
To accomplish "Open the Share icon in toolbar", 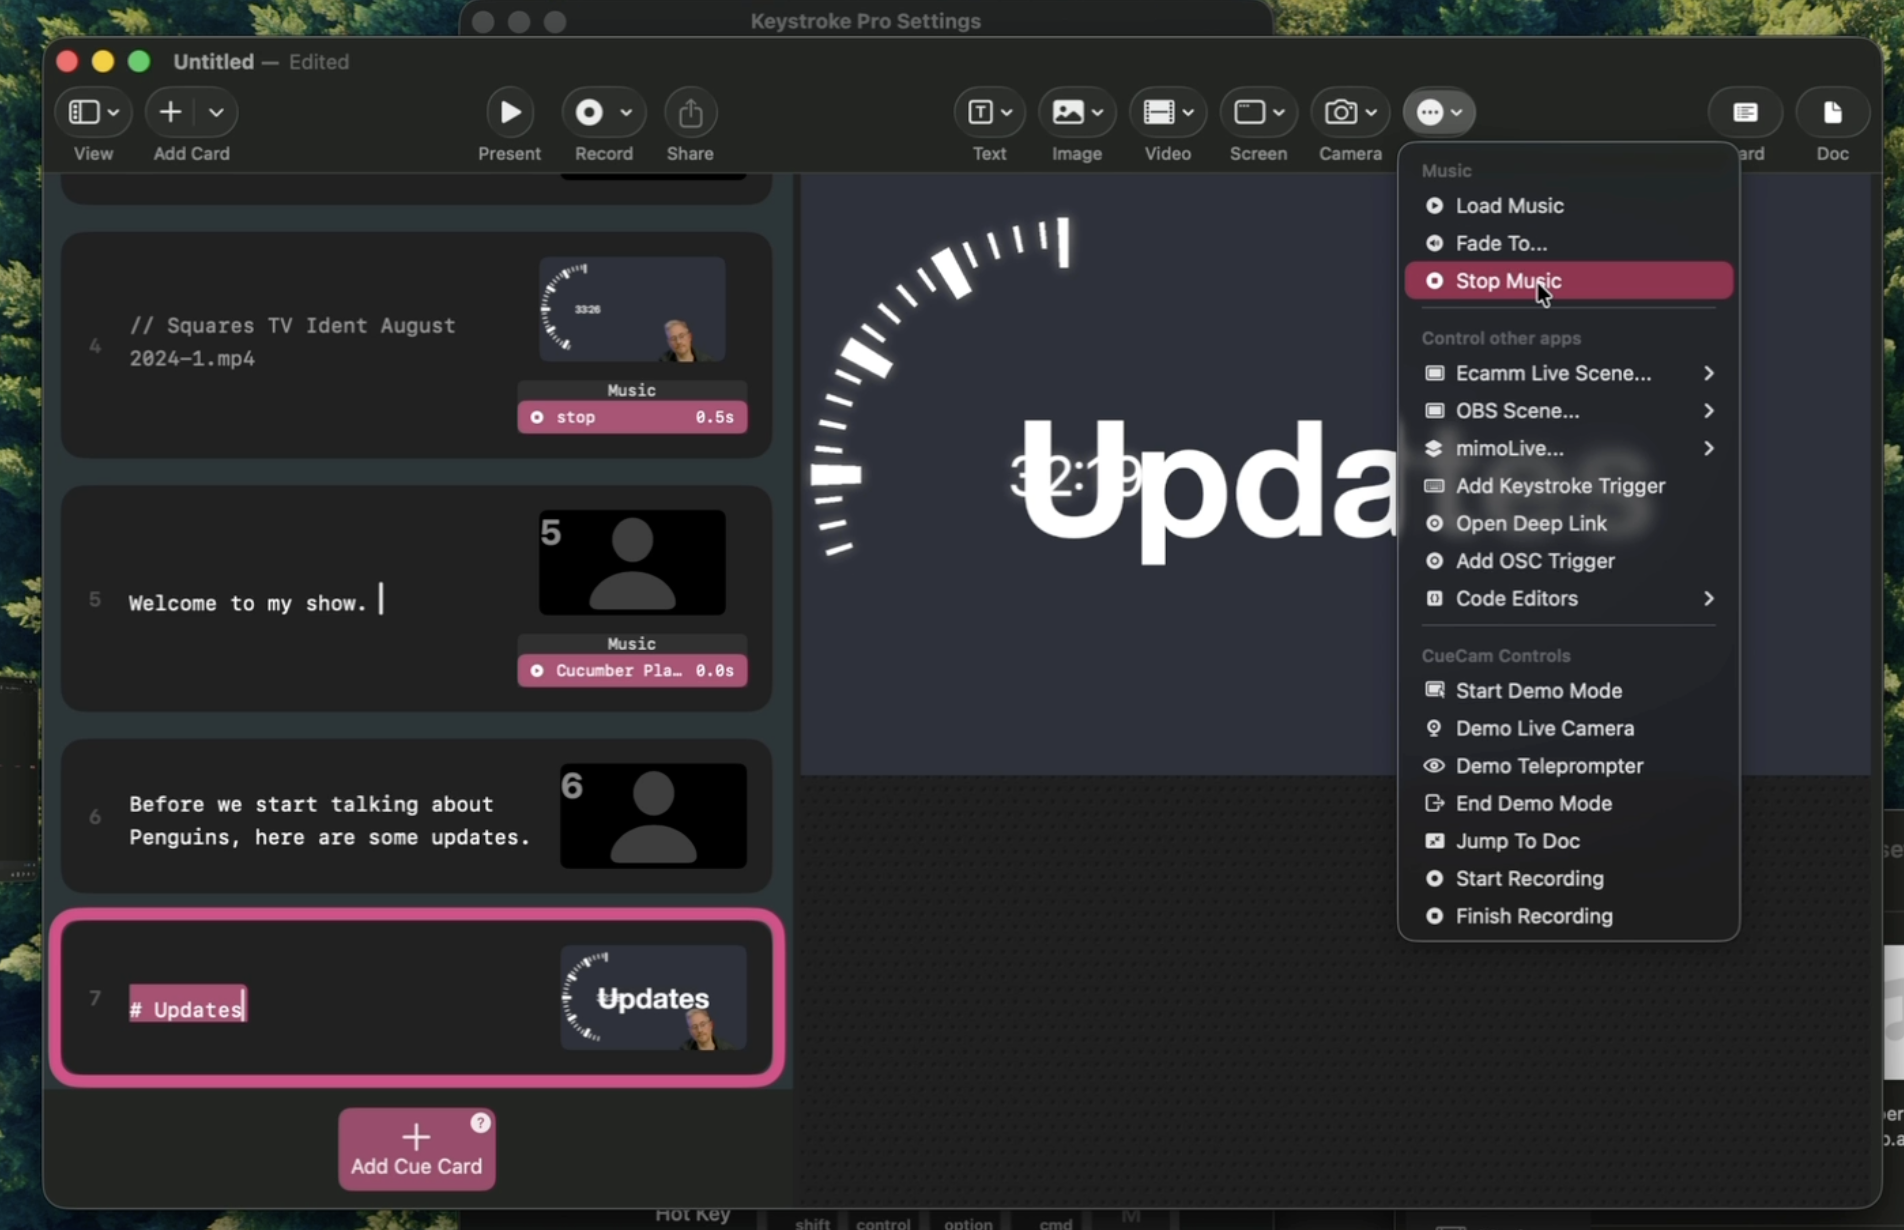I will (x=690, y=112).
